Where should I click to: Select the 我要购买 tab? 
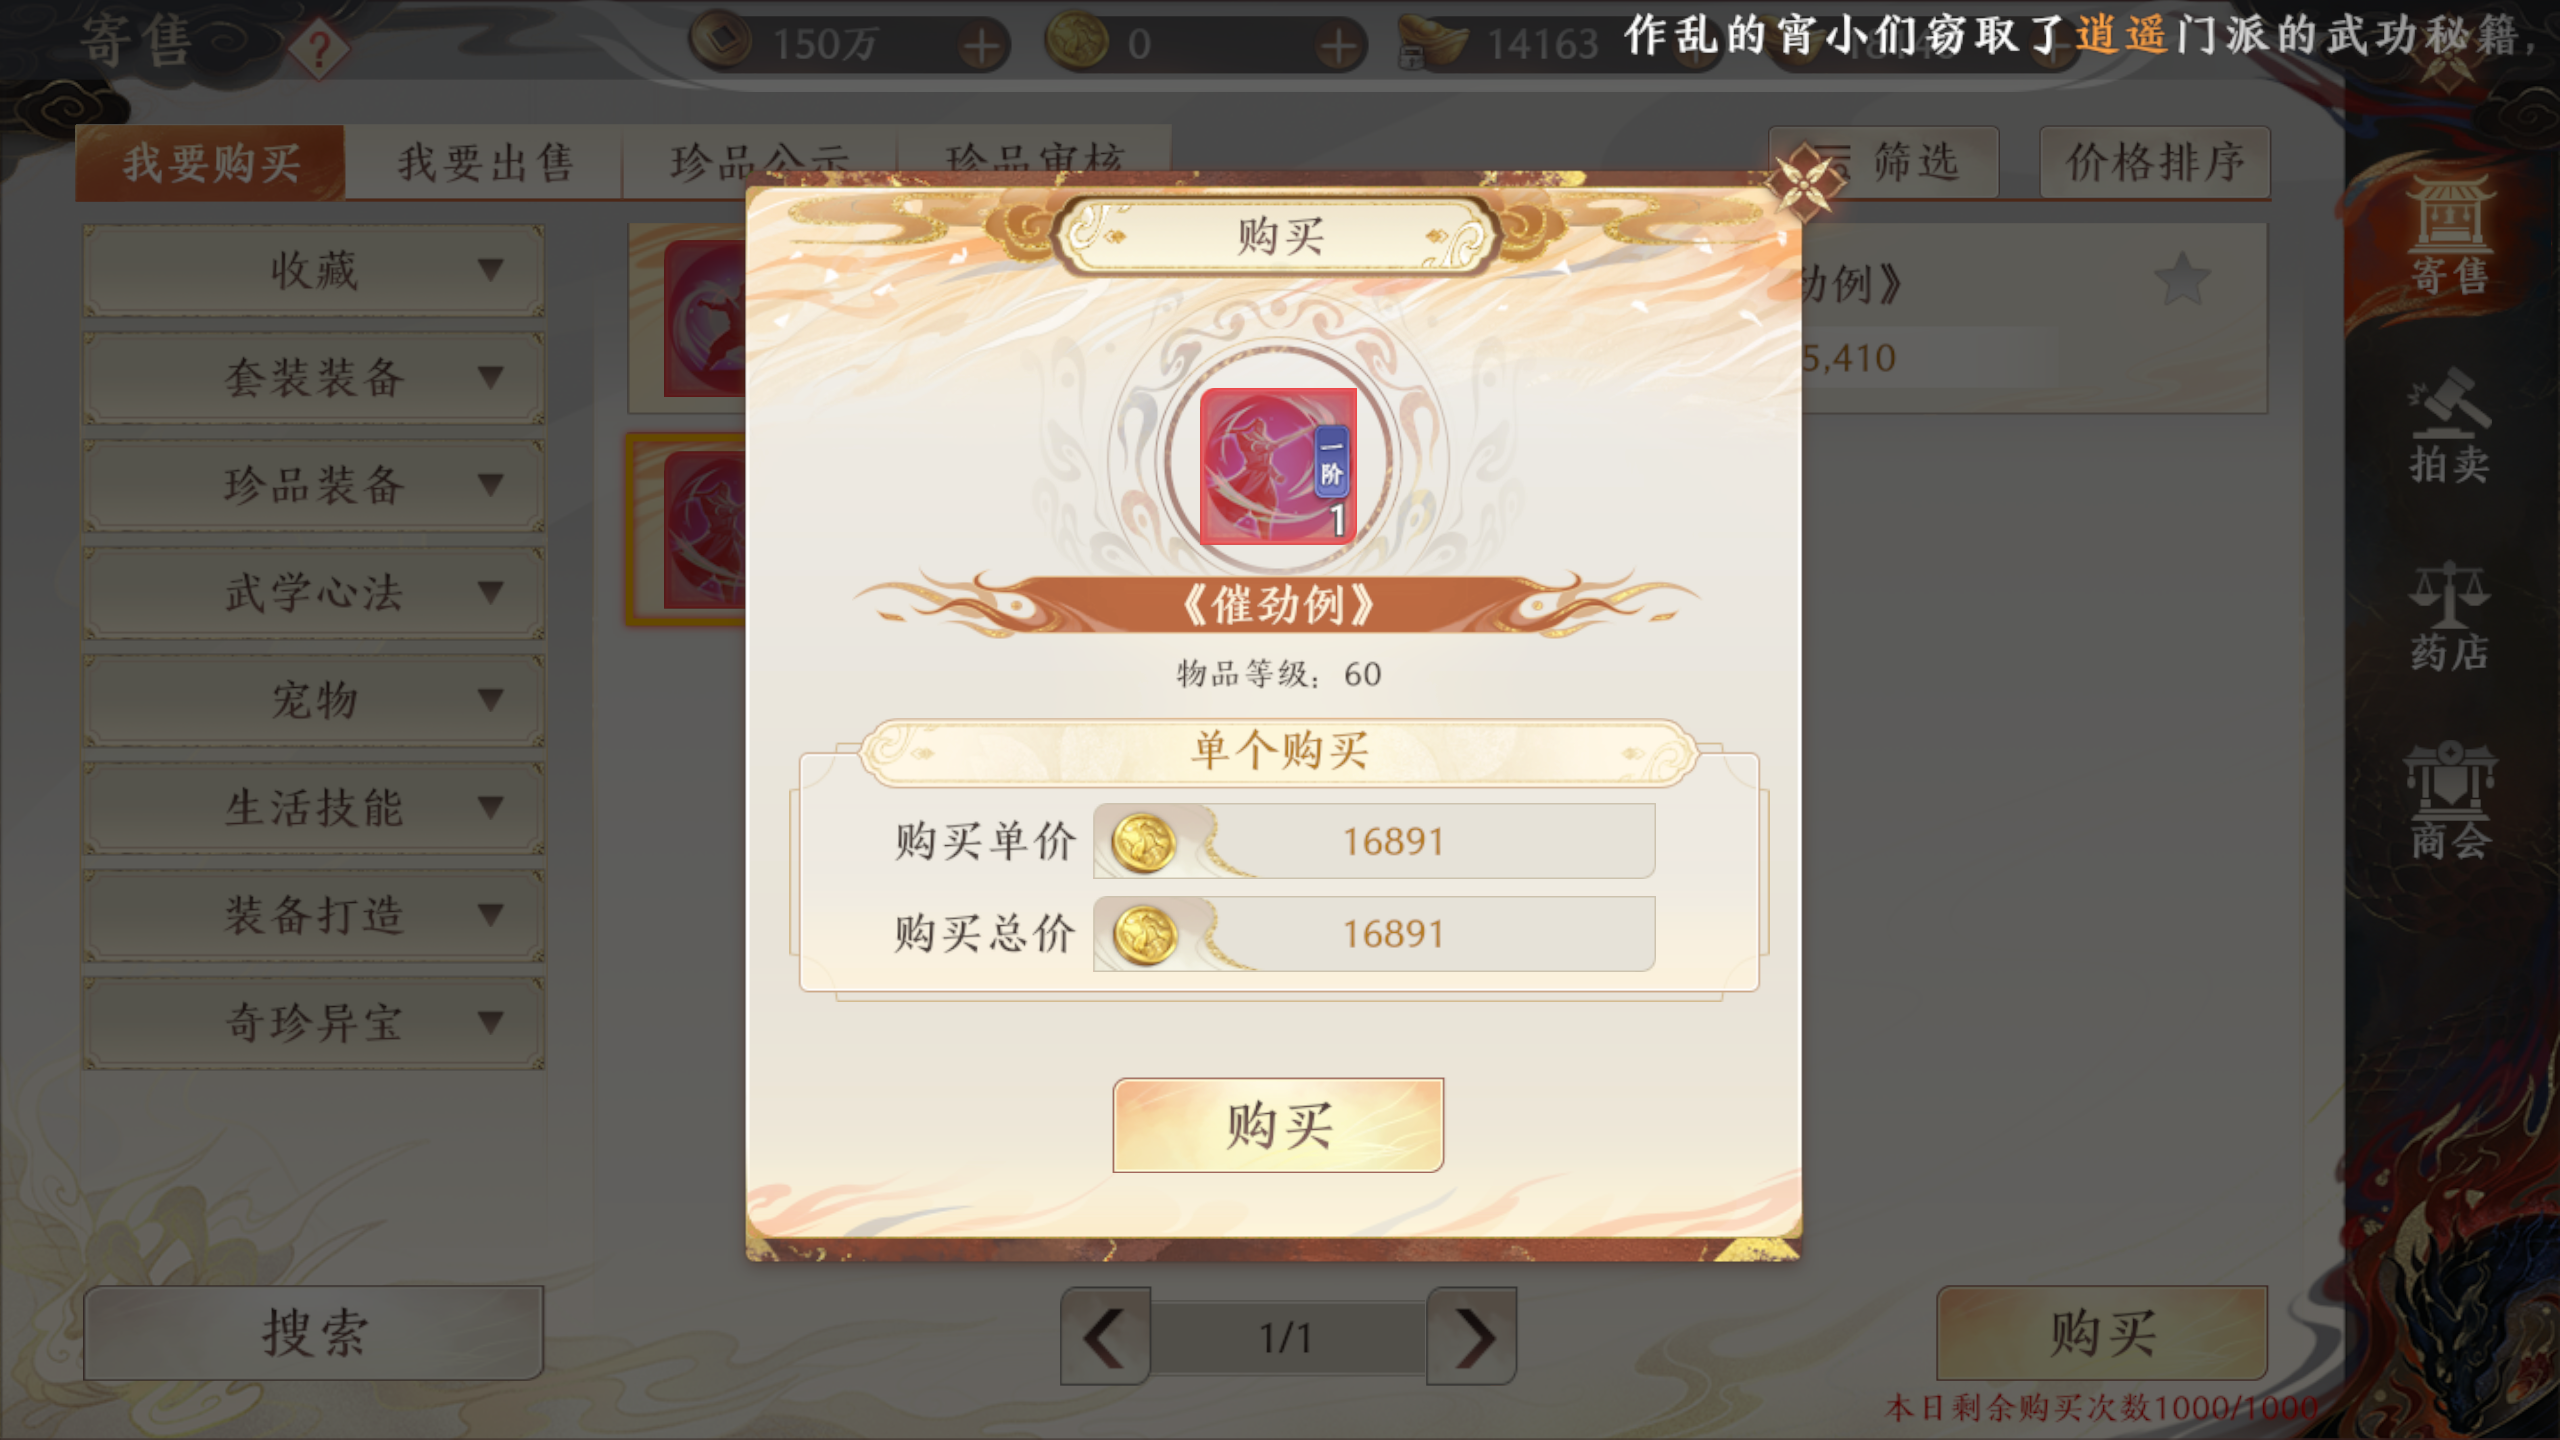click(211, 163)
